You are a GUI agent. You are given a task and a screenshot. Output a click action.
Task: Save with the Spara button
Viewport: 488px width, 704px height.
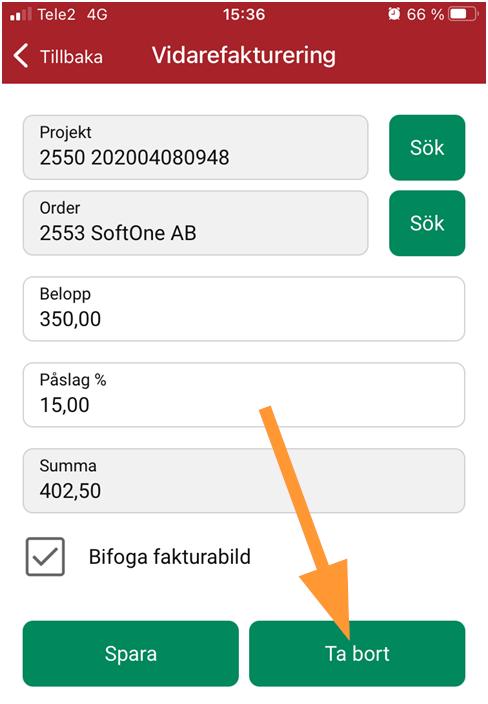coord(131,653)
